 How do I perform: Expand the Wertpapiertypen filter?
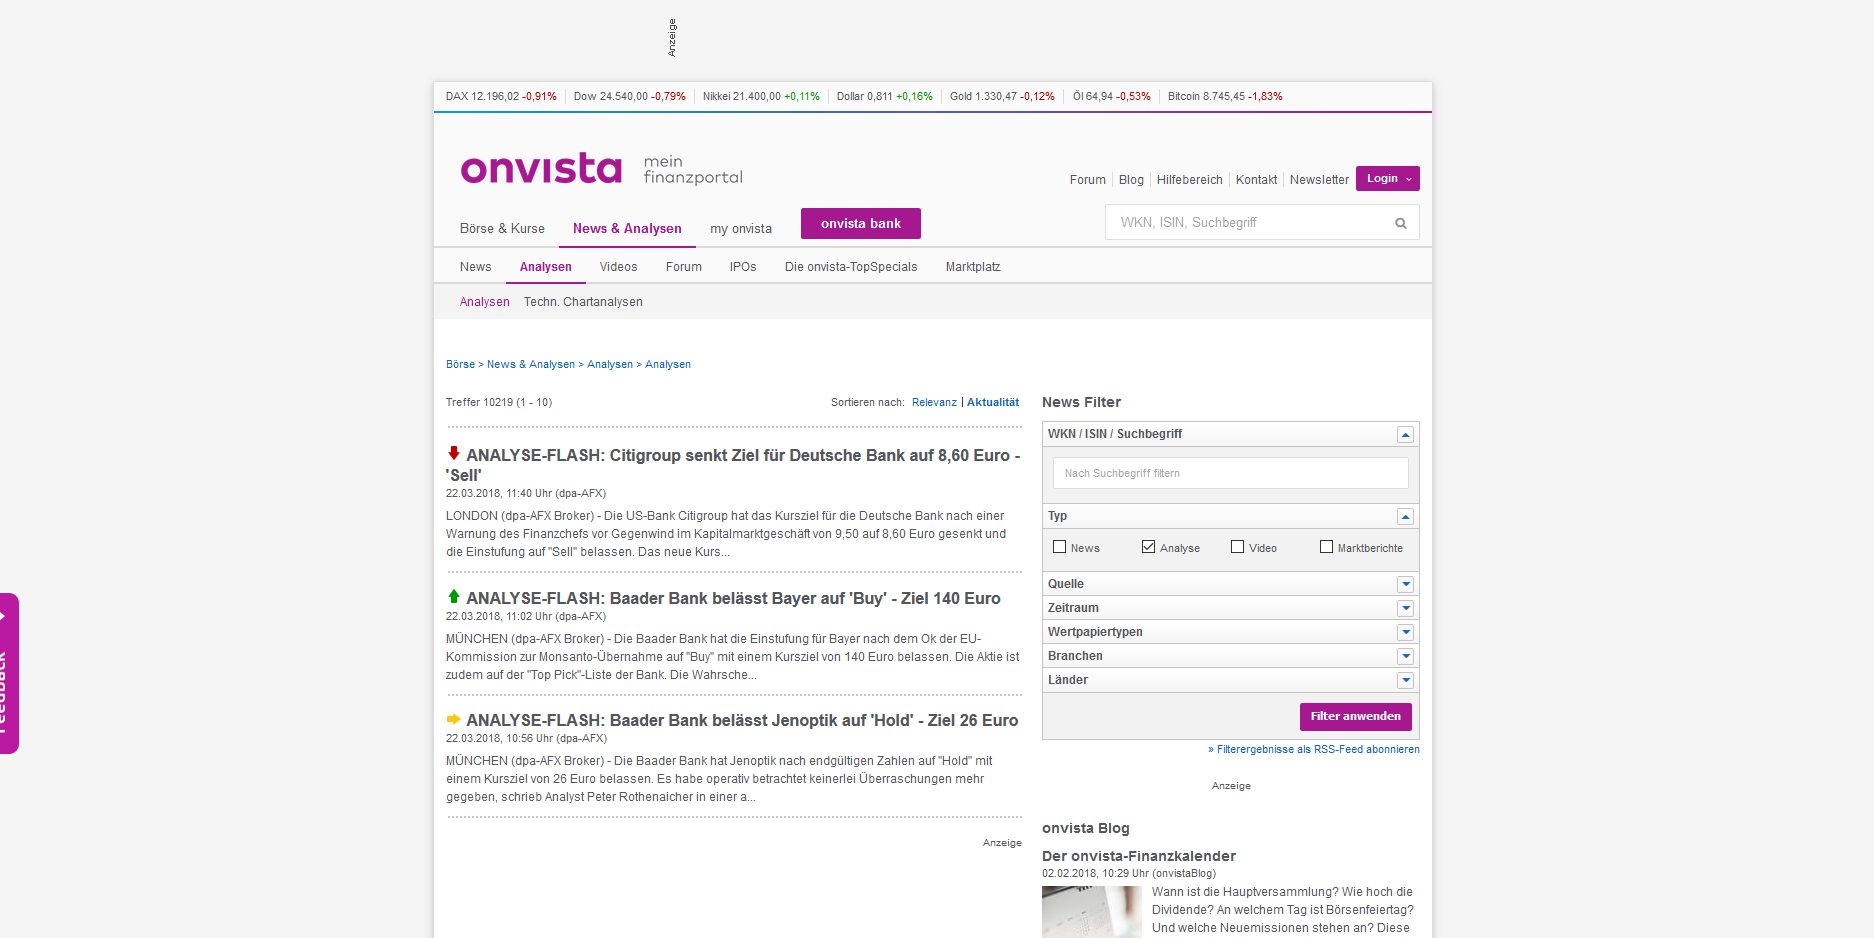[x=1405, y=632]
